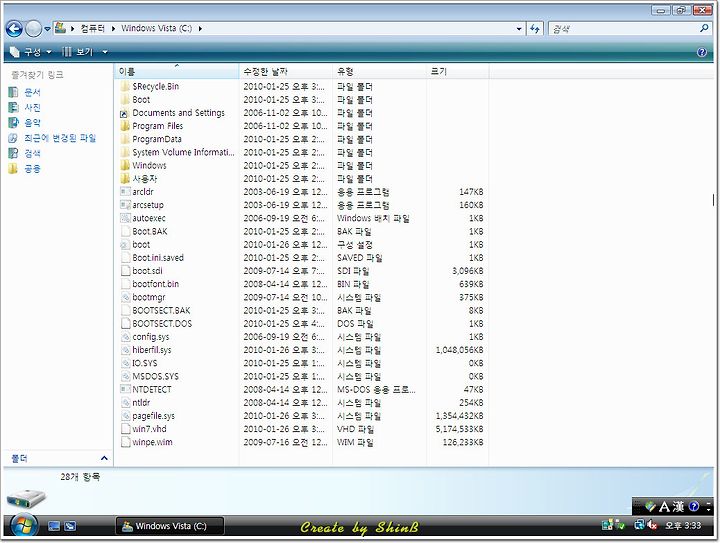
Task: Select the Boot.BAK file name
Action: pos(150,231)
